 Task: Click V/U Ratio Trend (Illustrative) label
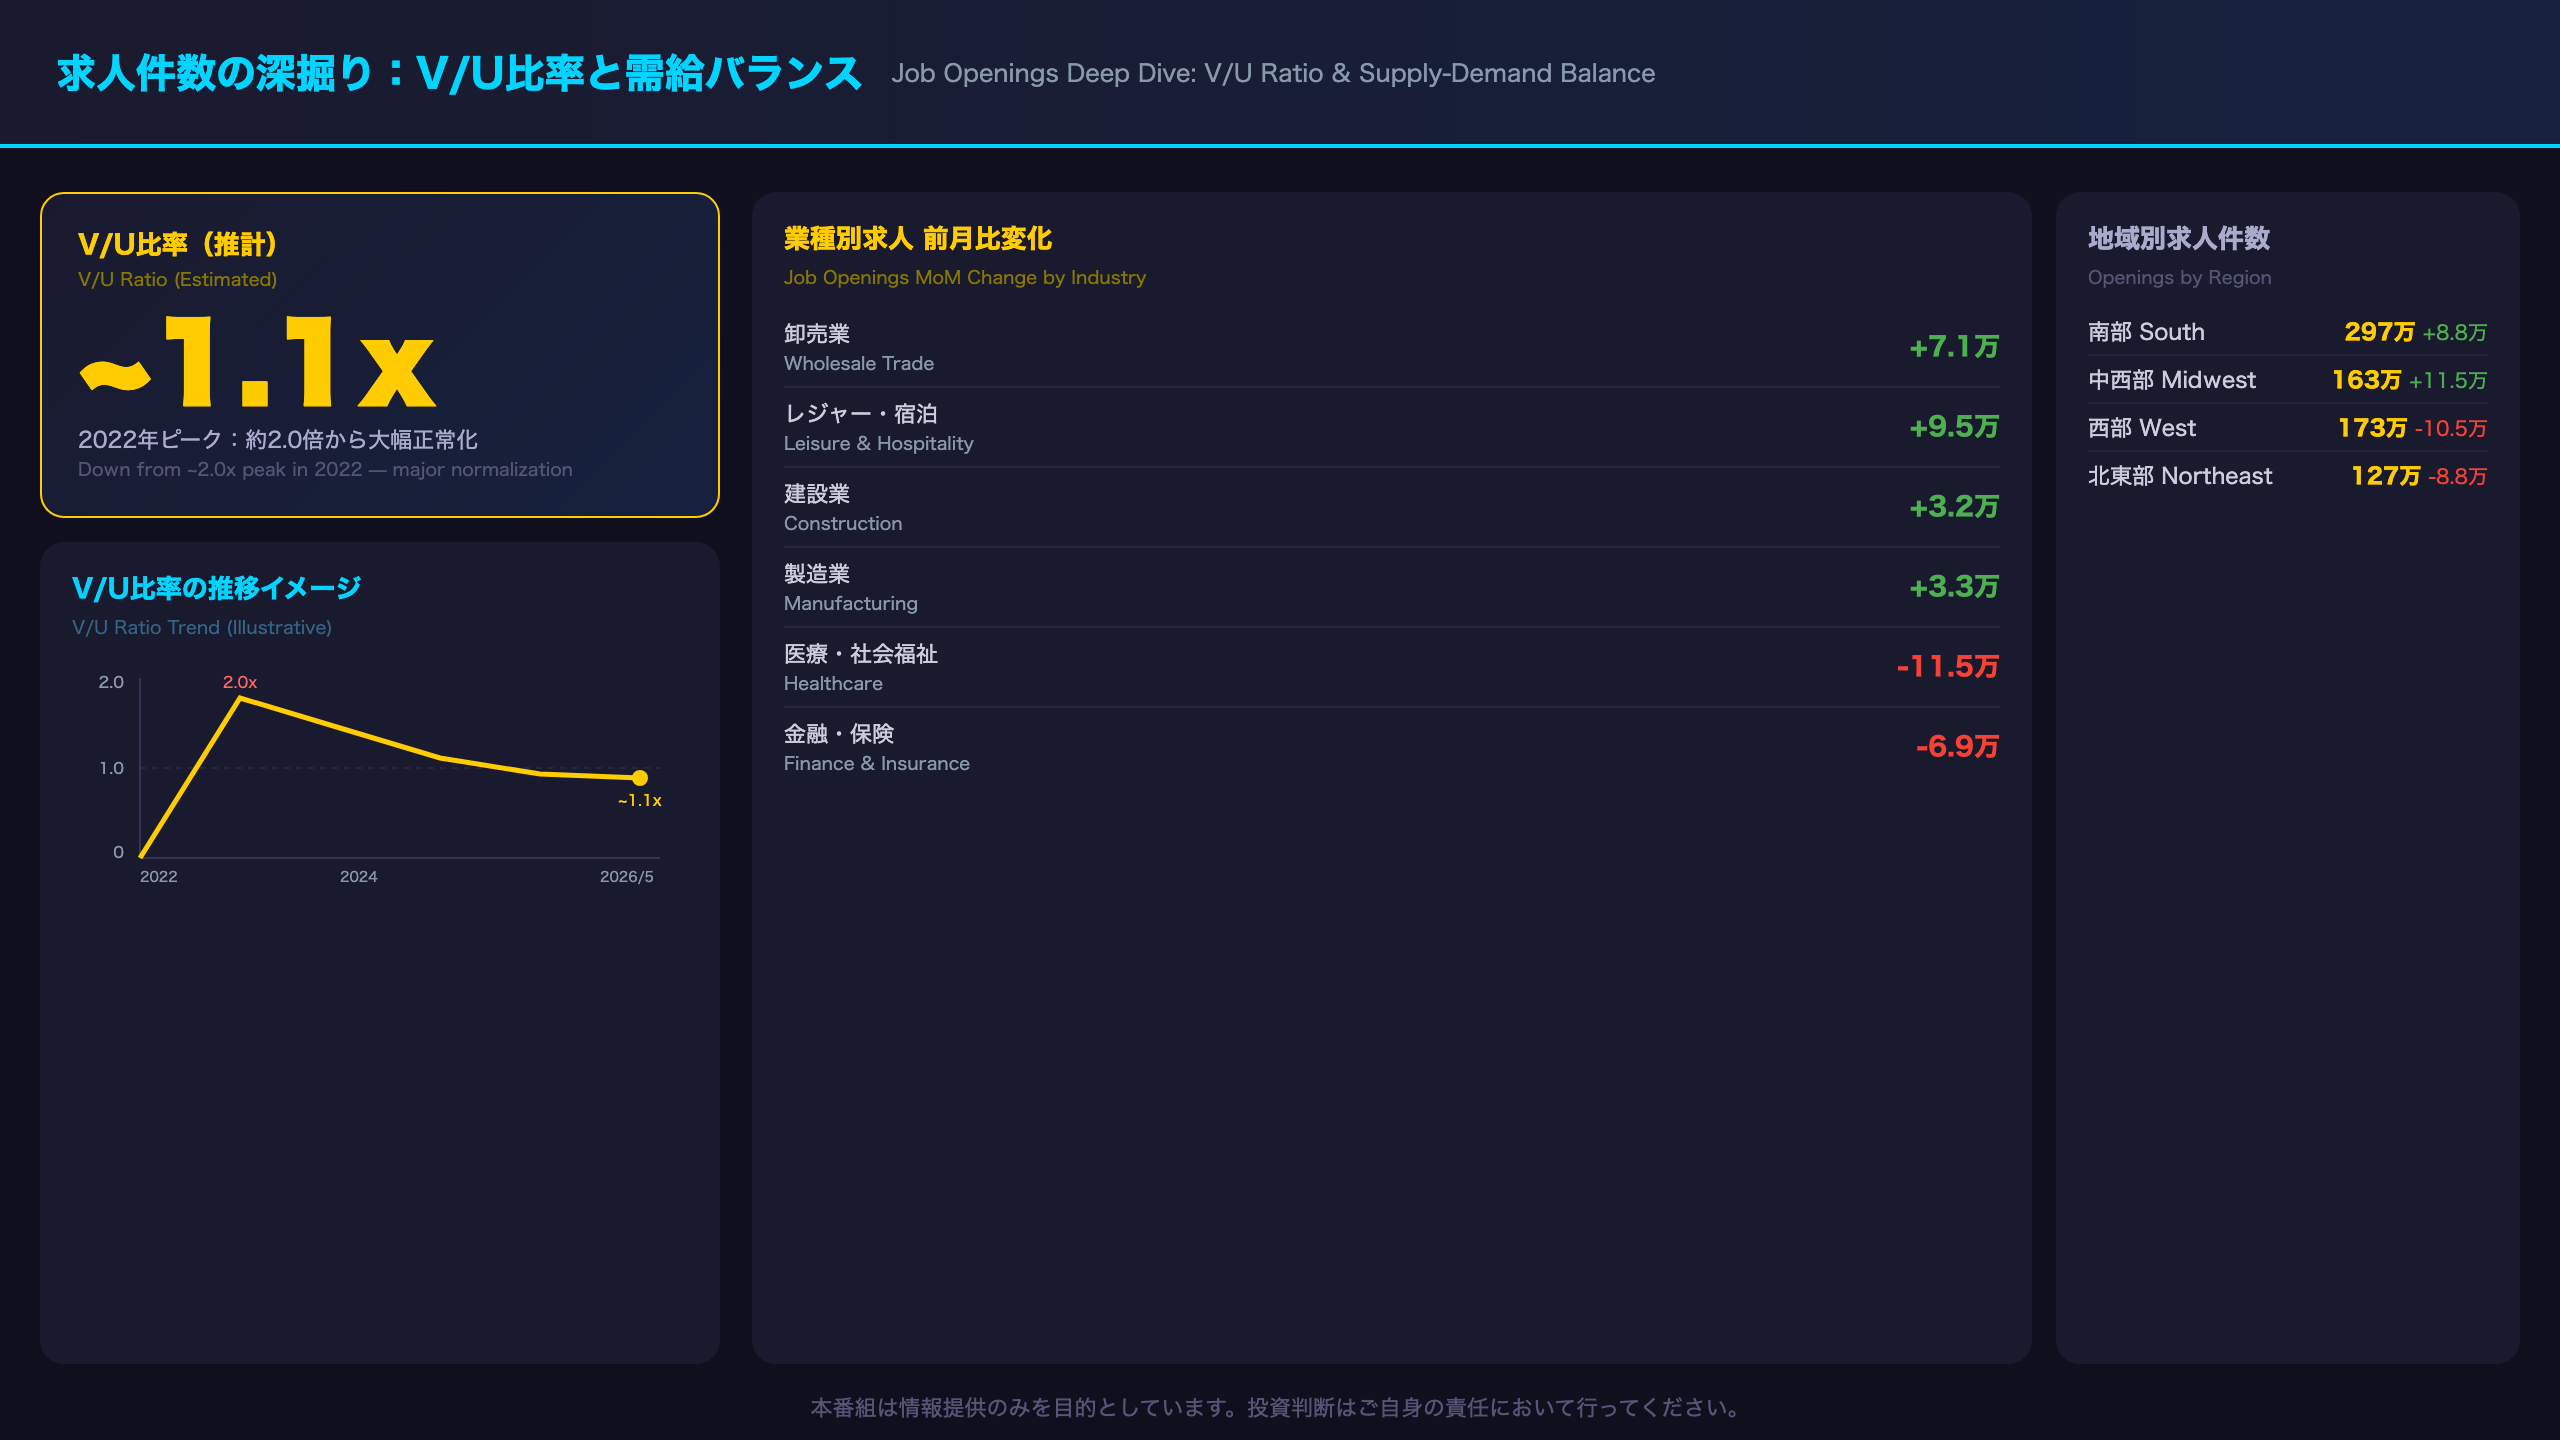pos(202,628)
